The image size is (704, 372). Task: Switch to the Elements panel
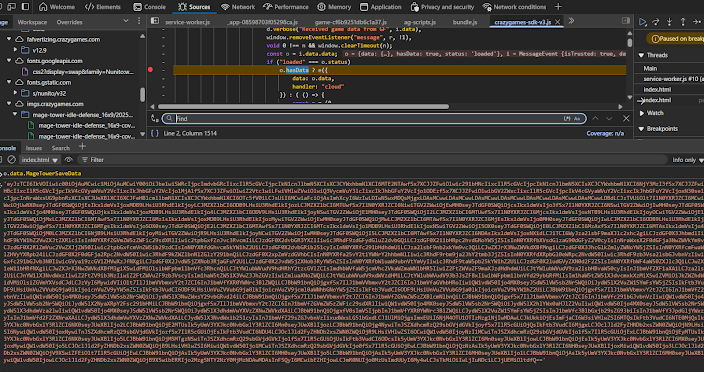103,7
